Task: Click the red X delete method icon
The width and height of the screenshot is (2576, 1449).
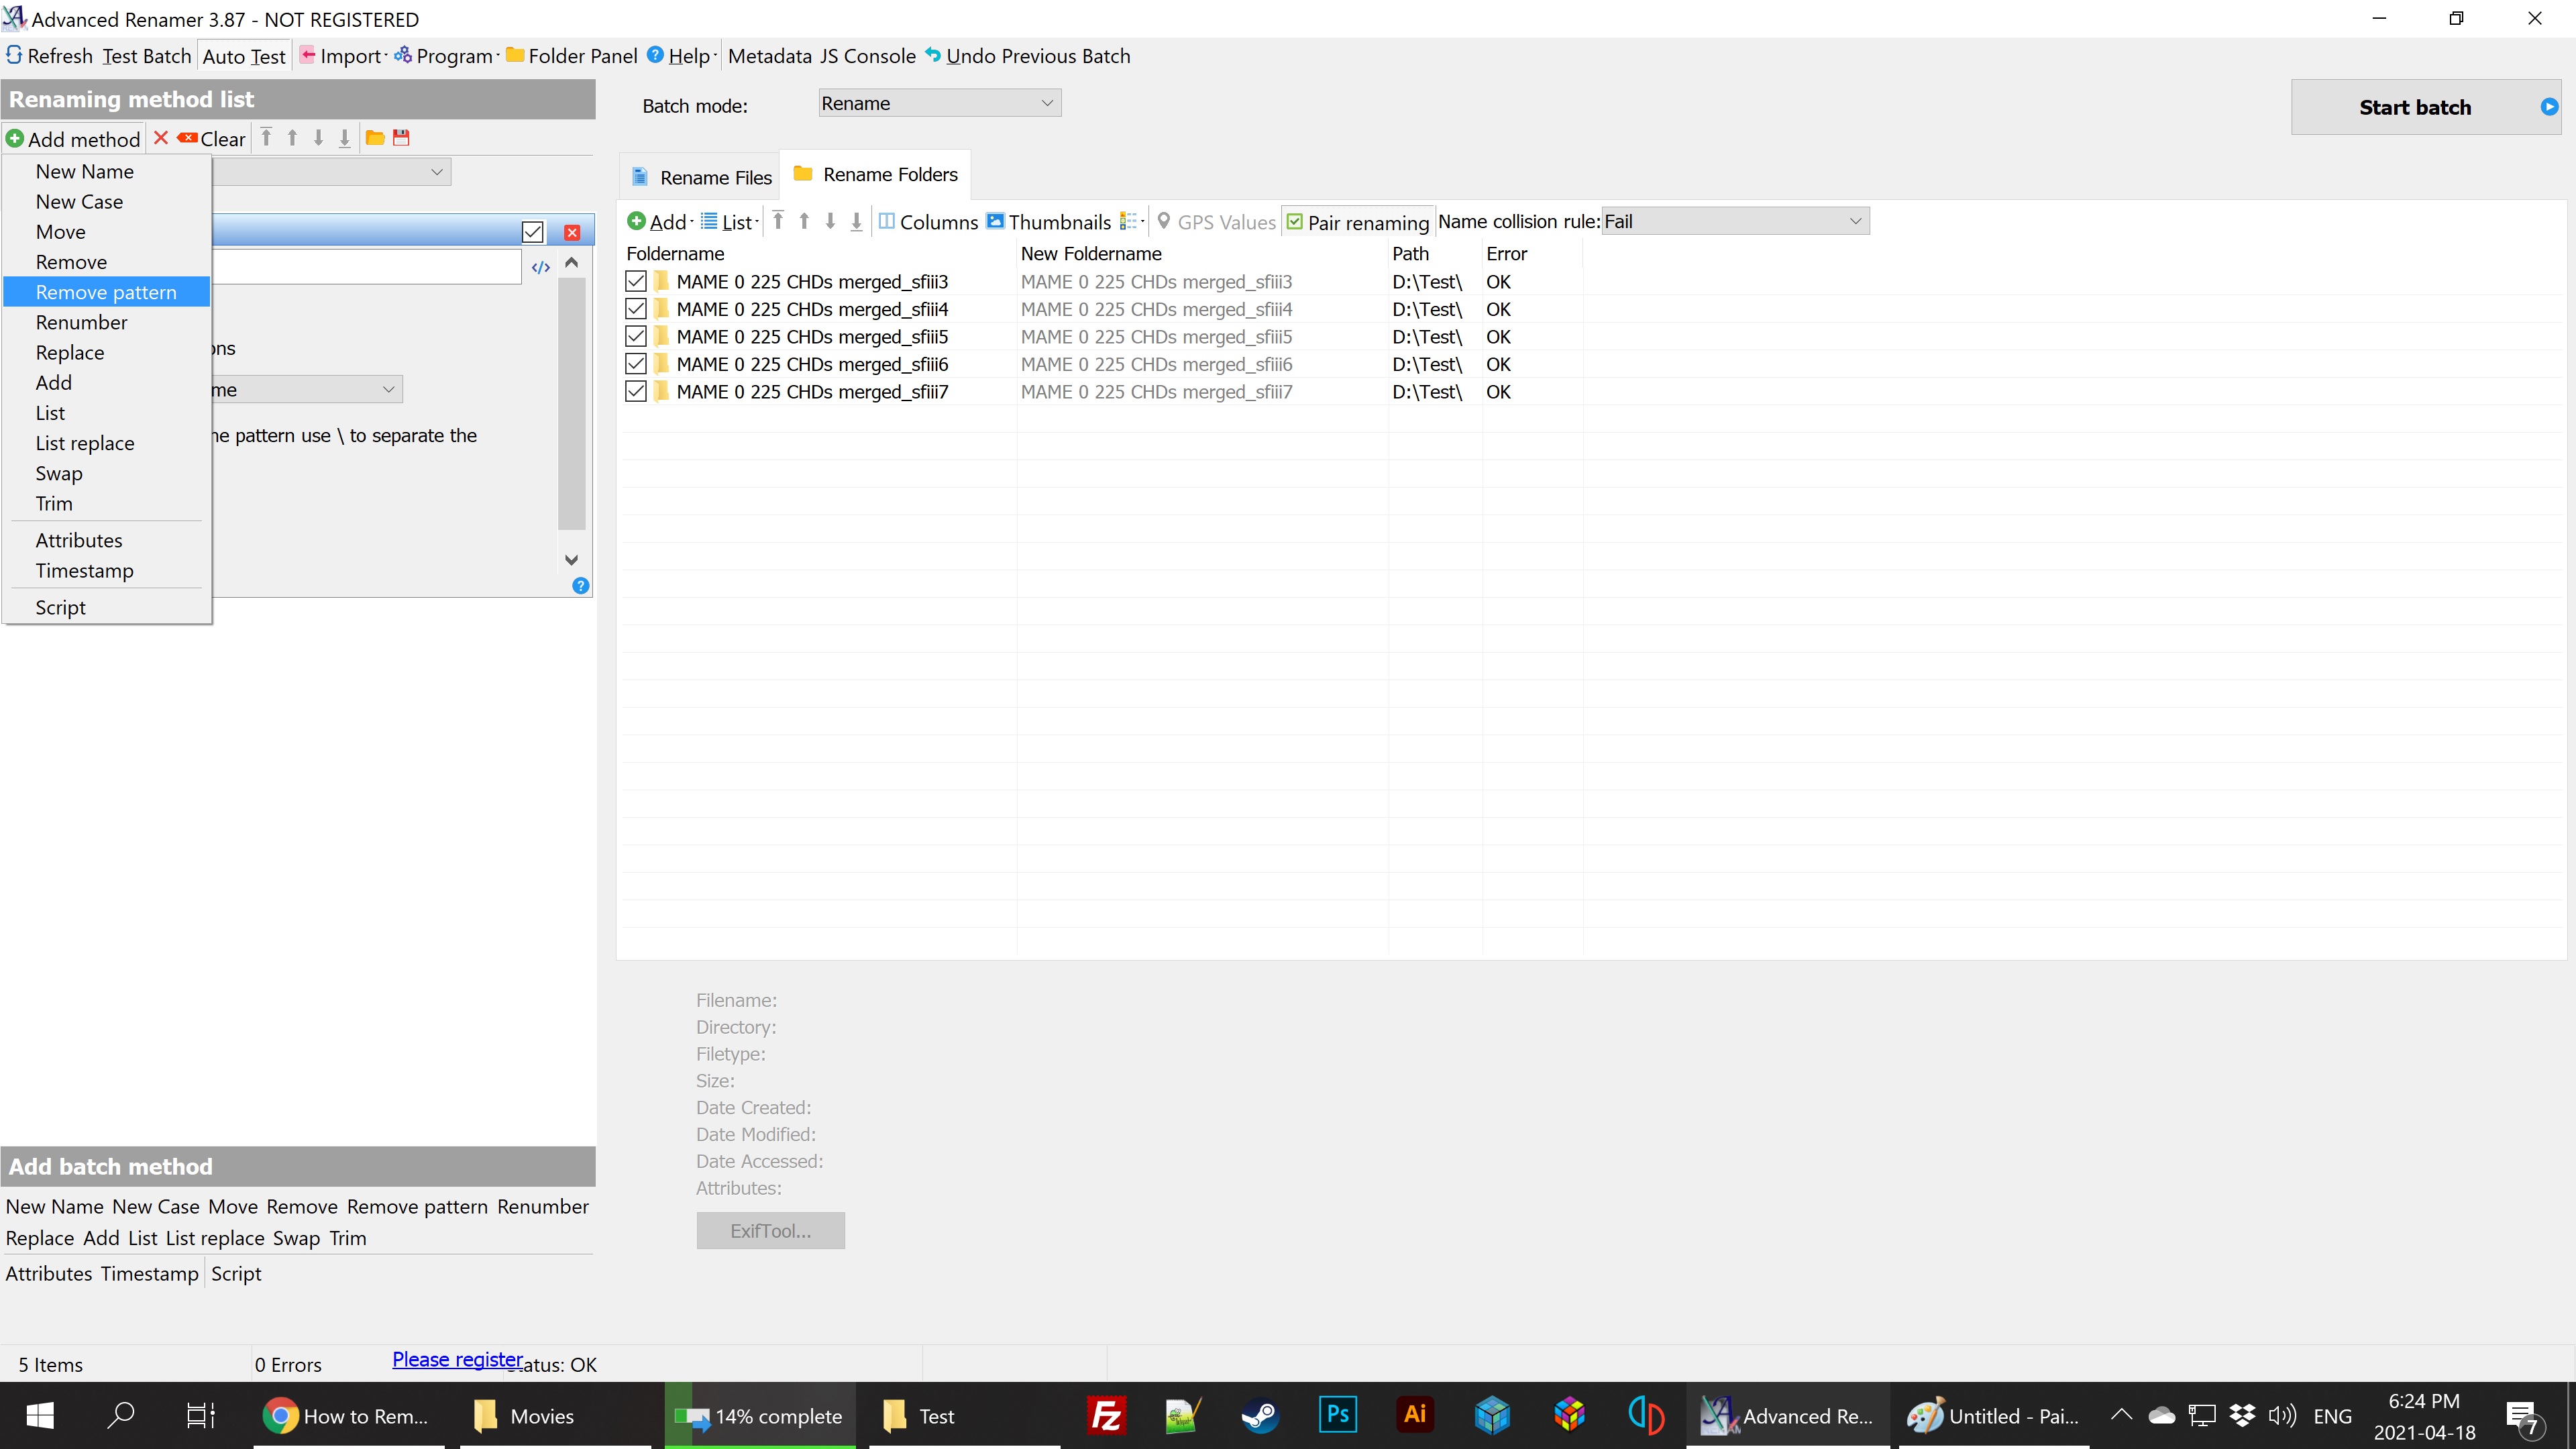Action: pyautogui.click(x=161, y=138)
